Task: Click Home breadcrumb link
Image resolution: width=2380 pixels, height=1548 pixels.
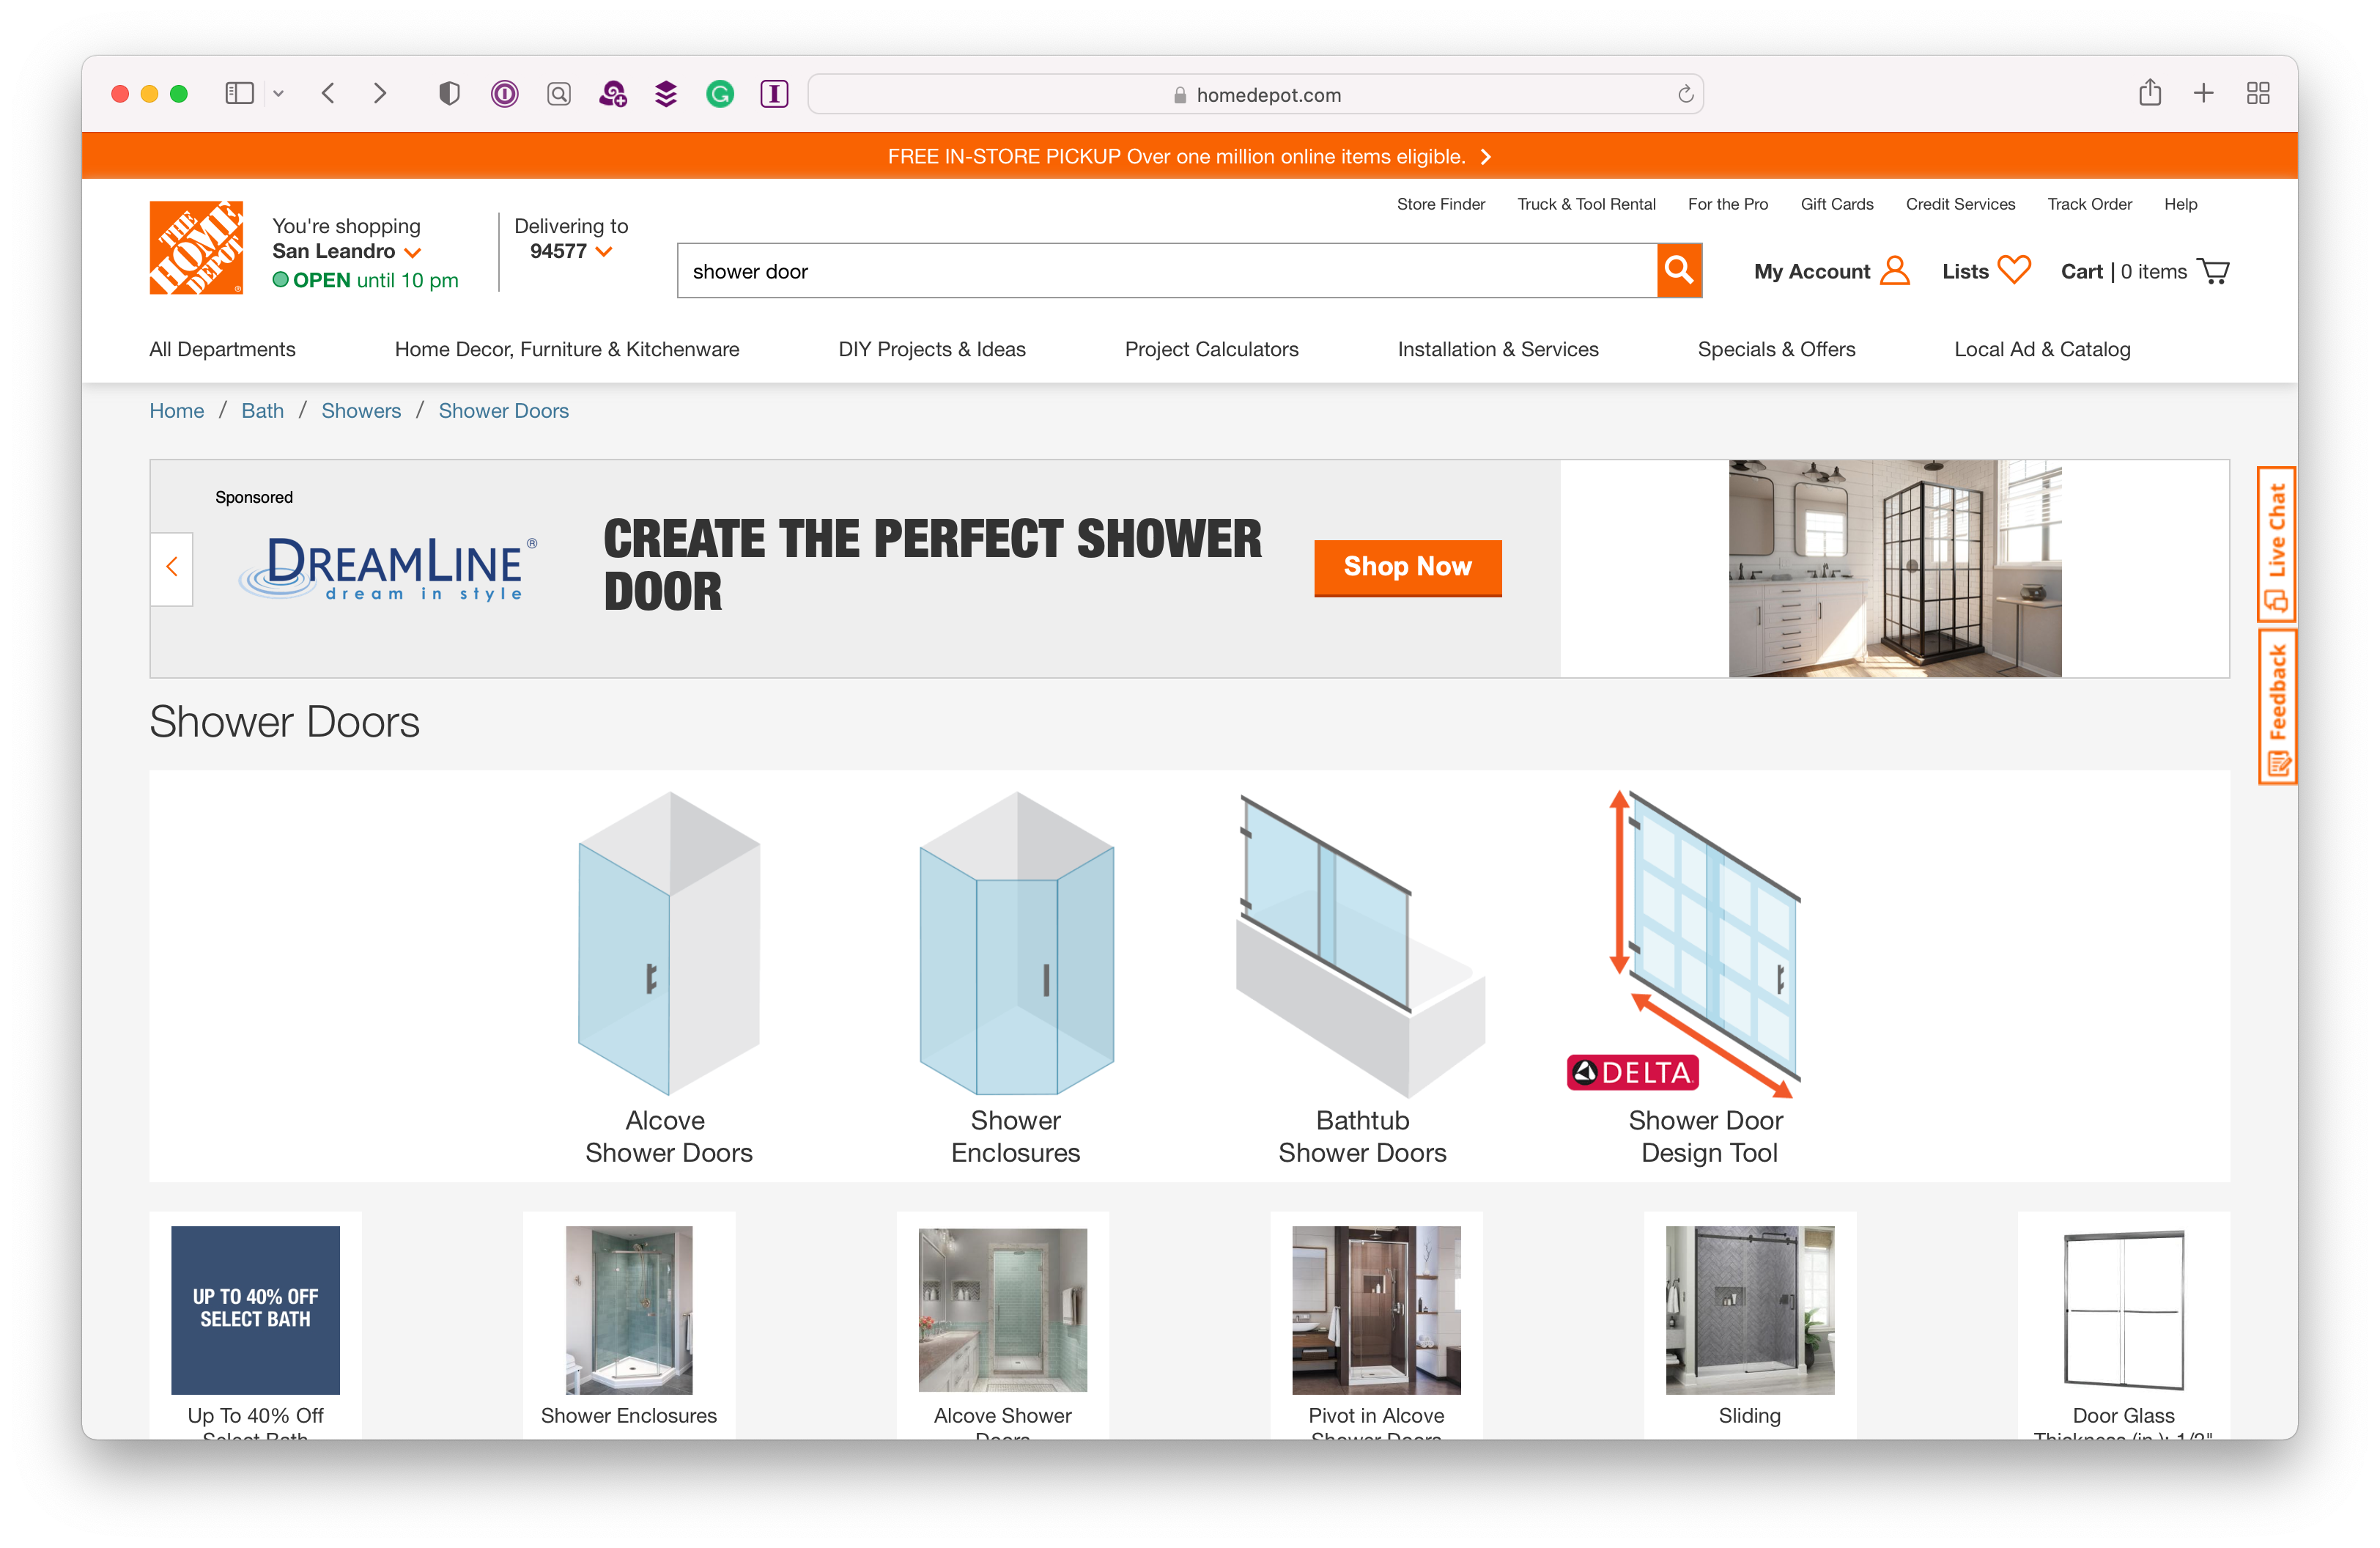Action: click(x=176, y=411)
